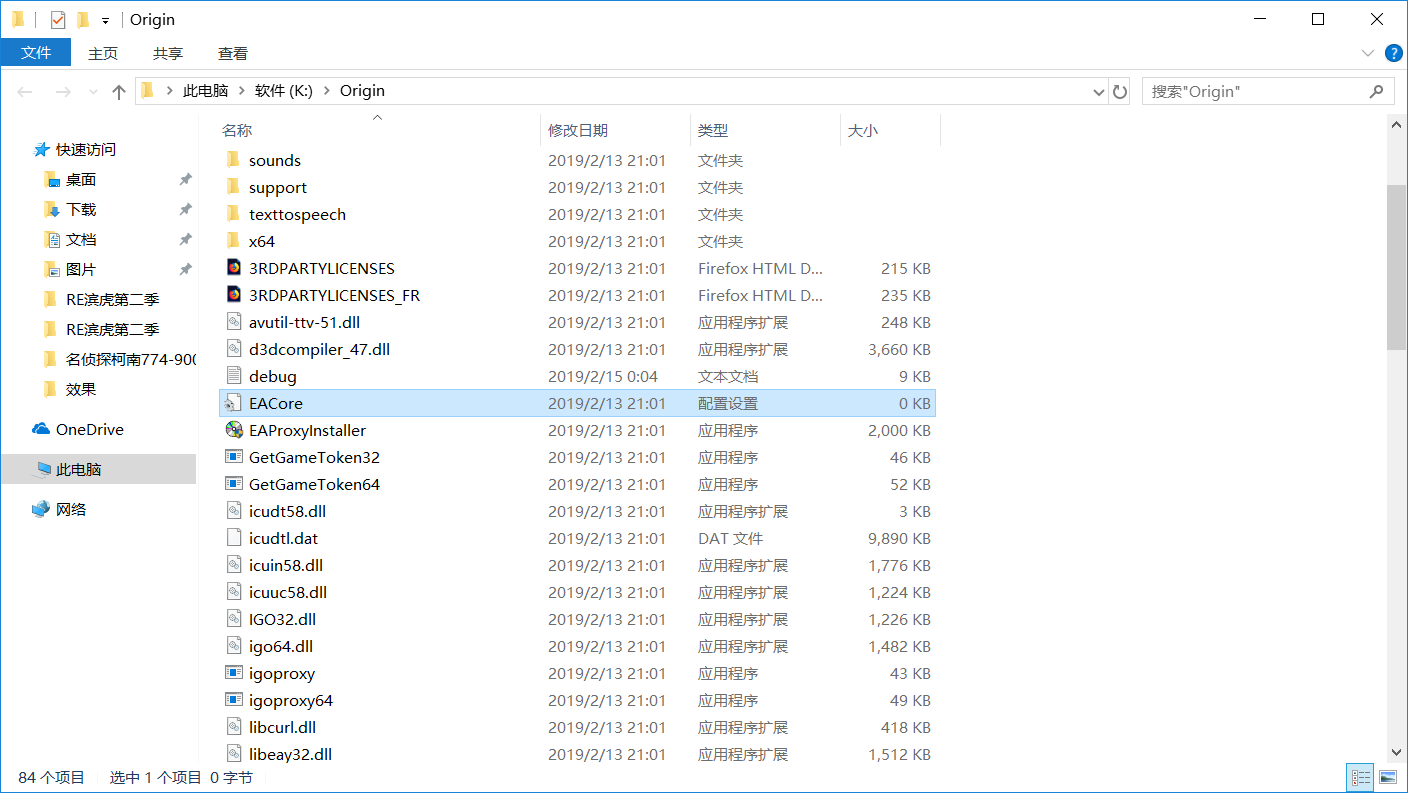Screen dimensions: 1408x793
Task: Select the libcurl.dll file name
Action: point(282,727)
